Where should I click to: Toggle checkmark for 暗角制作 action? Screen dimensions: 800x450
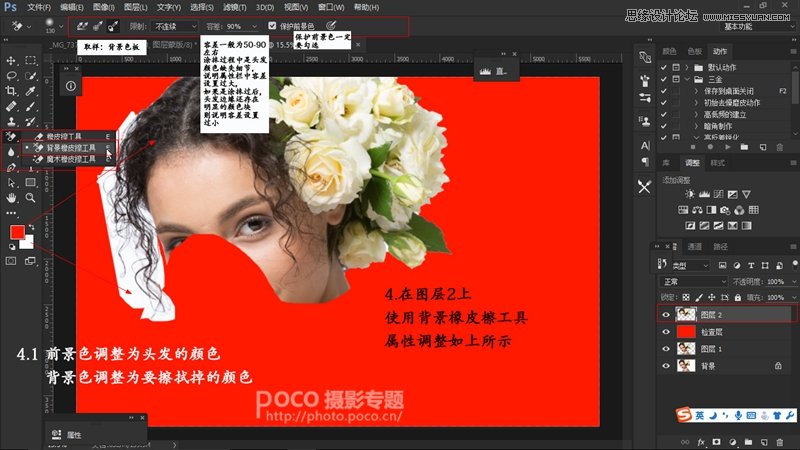point(664,126)
